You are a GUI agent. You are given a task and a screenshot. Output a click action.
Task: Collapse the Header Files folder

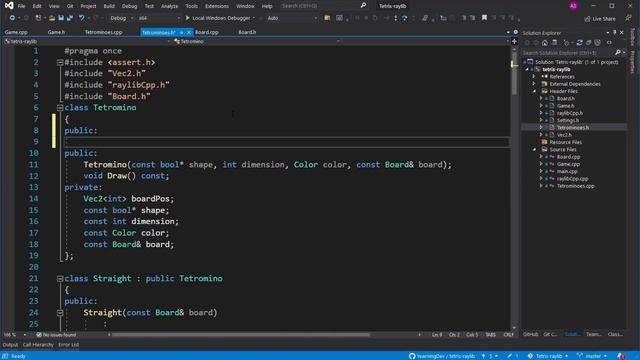pos(534,91)
